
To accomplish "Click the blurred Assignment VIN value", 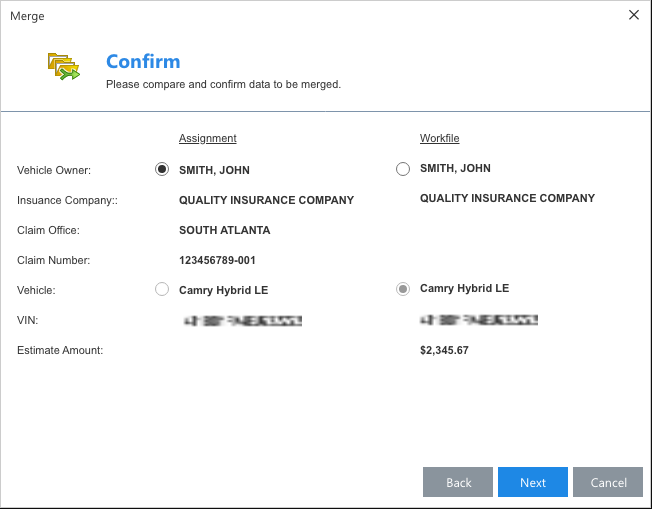I will (x=243, y=321).
